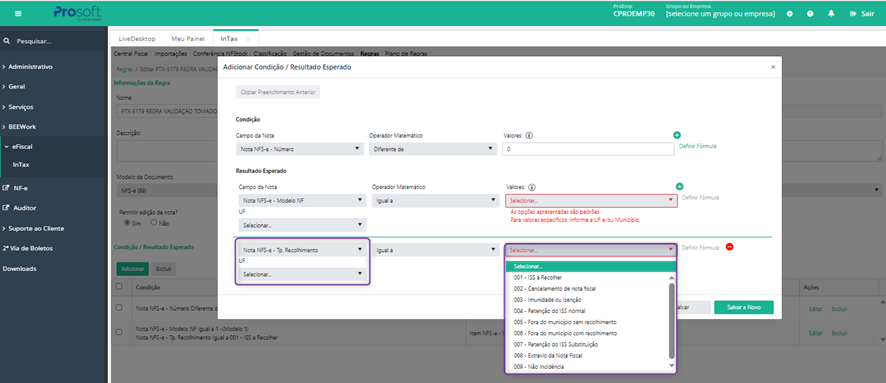The width and height of the screenshot is (886, 383).
Task: Click the options list scrollbar
Action: tap(672, 320)
